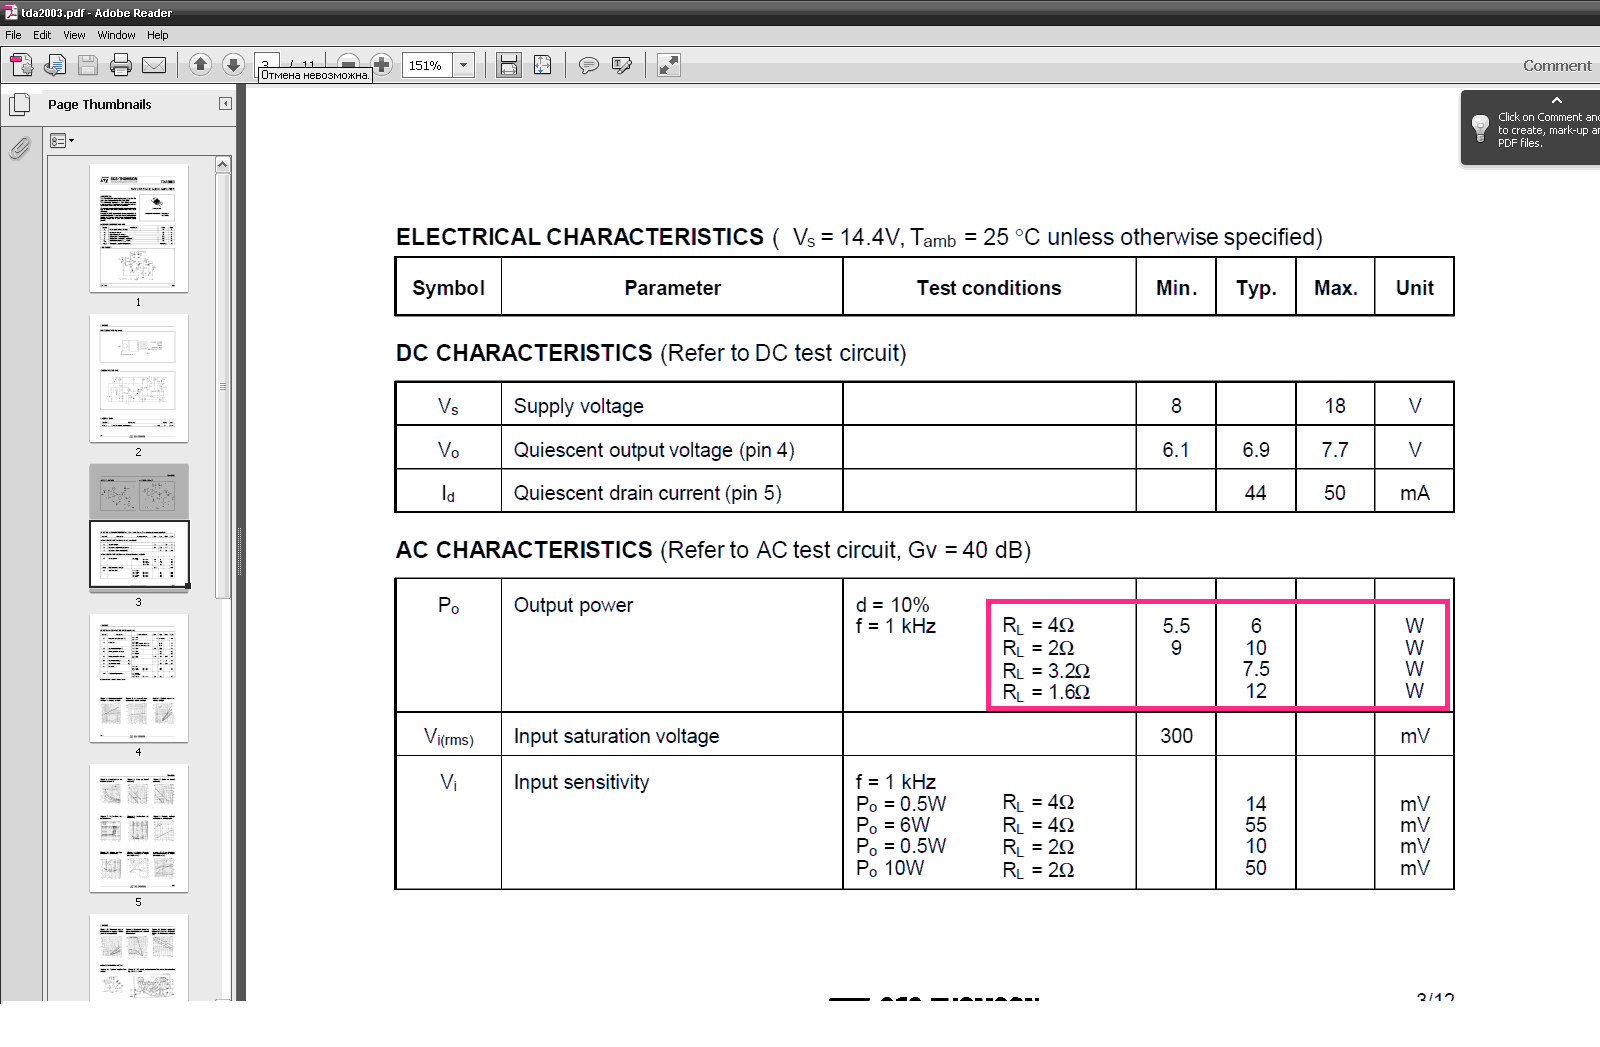Click the Page Thumbnails panel icon
Viewport: 1600px width, 1047px height.
(20, 105)
